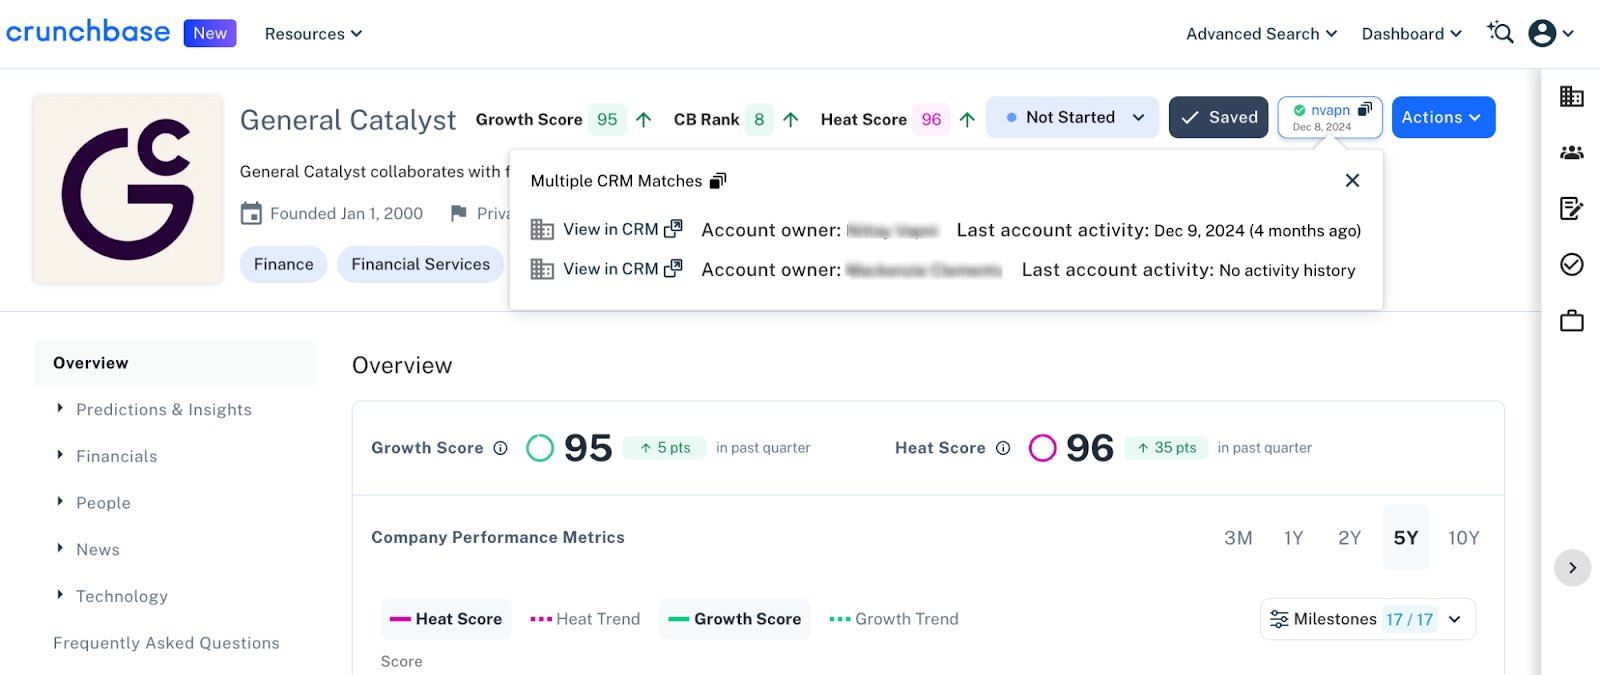This screenshot has height=675, width=1600.
Task: Toggle the Growth Trend chart series
Action: pos(894,619)
